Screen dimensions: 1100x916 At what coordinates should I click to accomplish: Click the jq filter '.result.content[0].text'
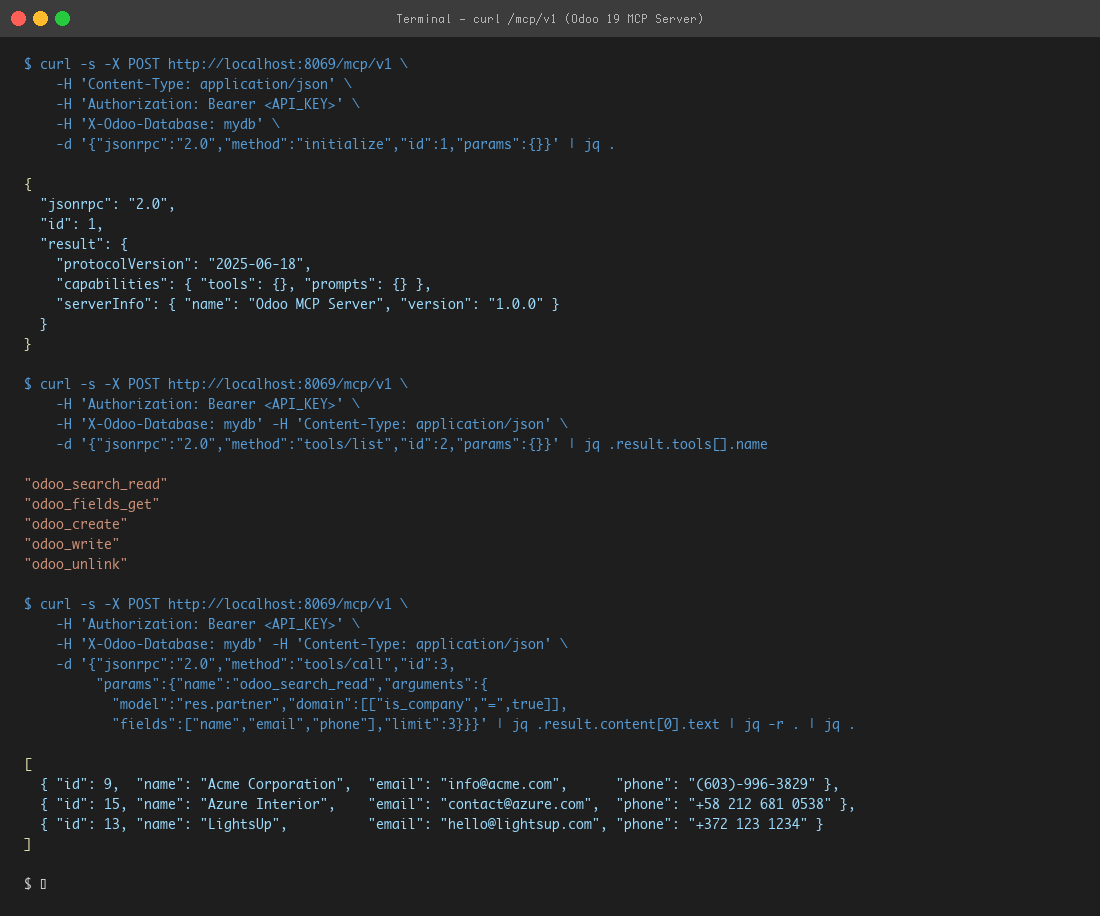[x=628, y=725]
